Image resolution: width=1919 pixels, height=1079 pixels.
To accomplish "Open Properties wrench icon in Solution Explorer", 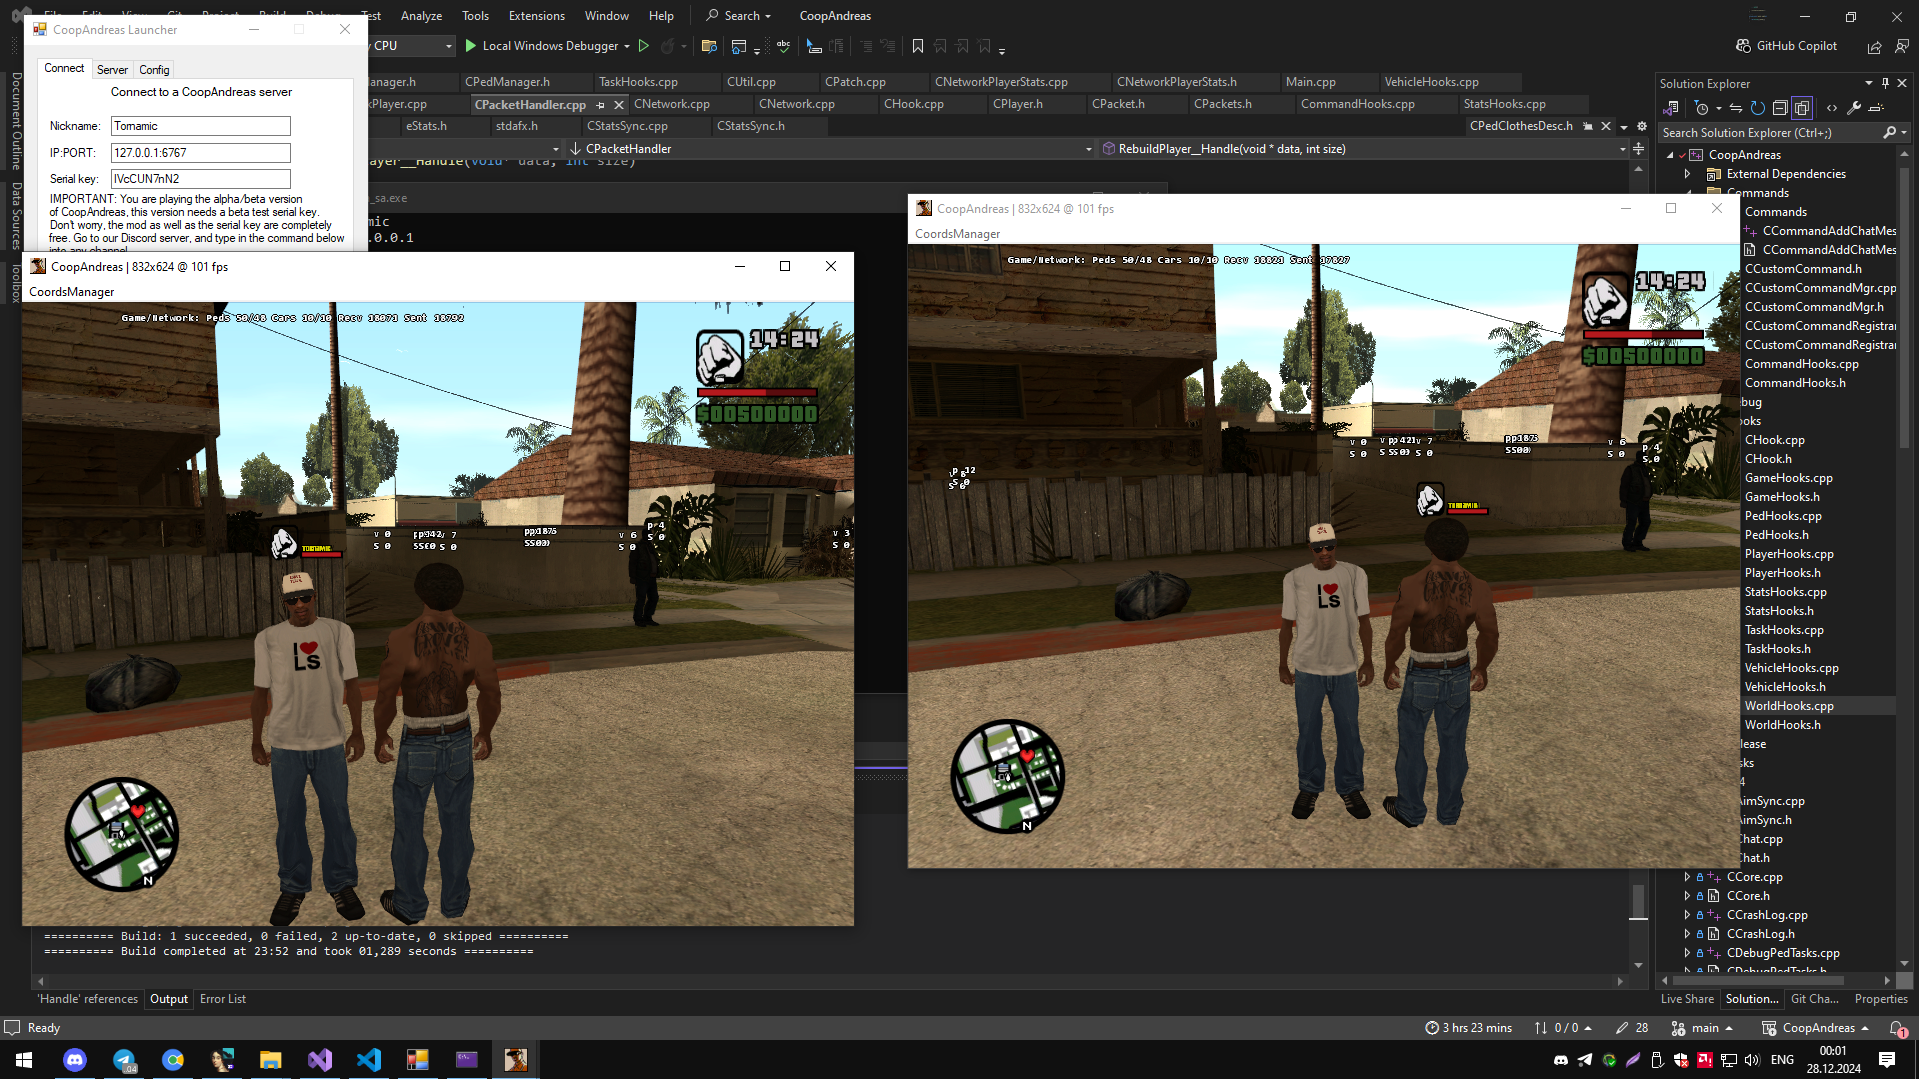I will coord(1854,108).
